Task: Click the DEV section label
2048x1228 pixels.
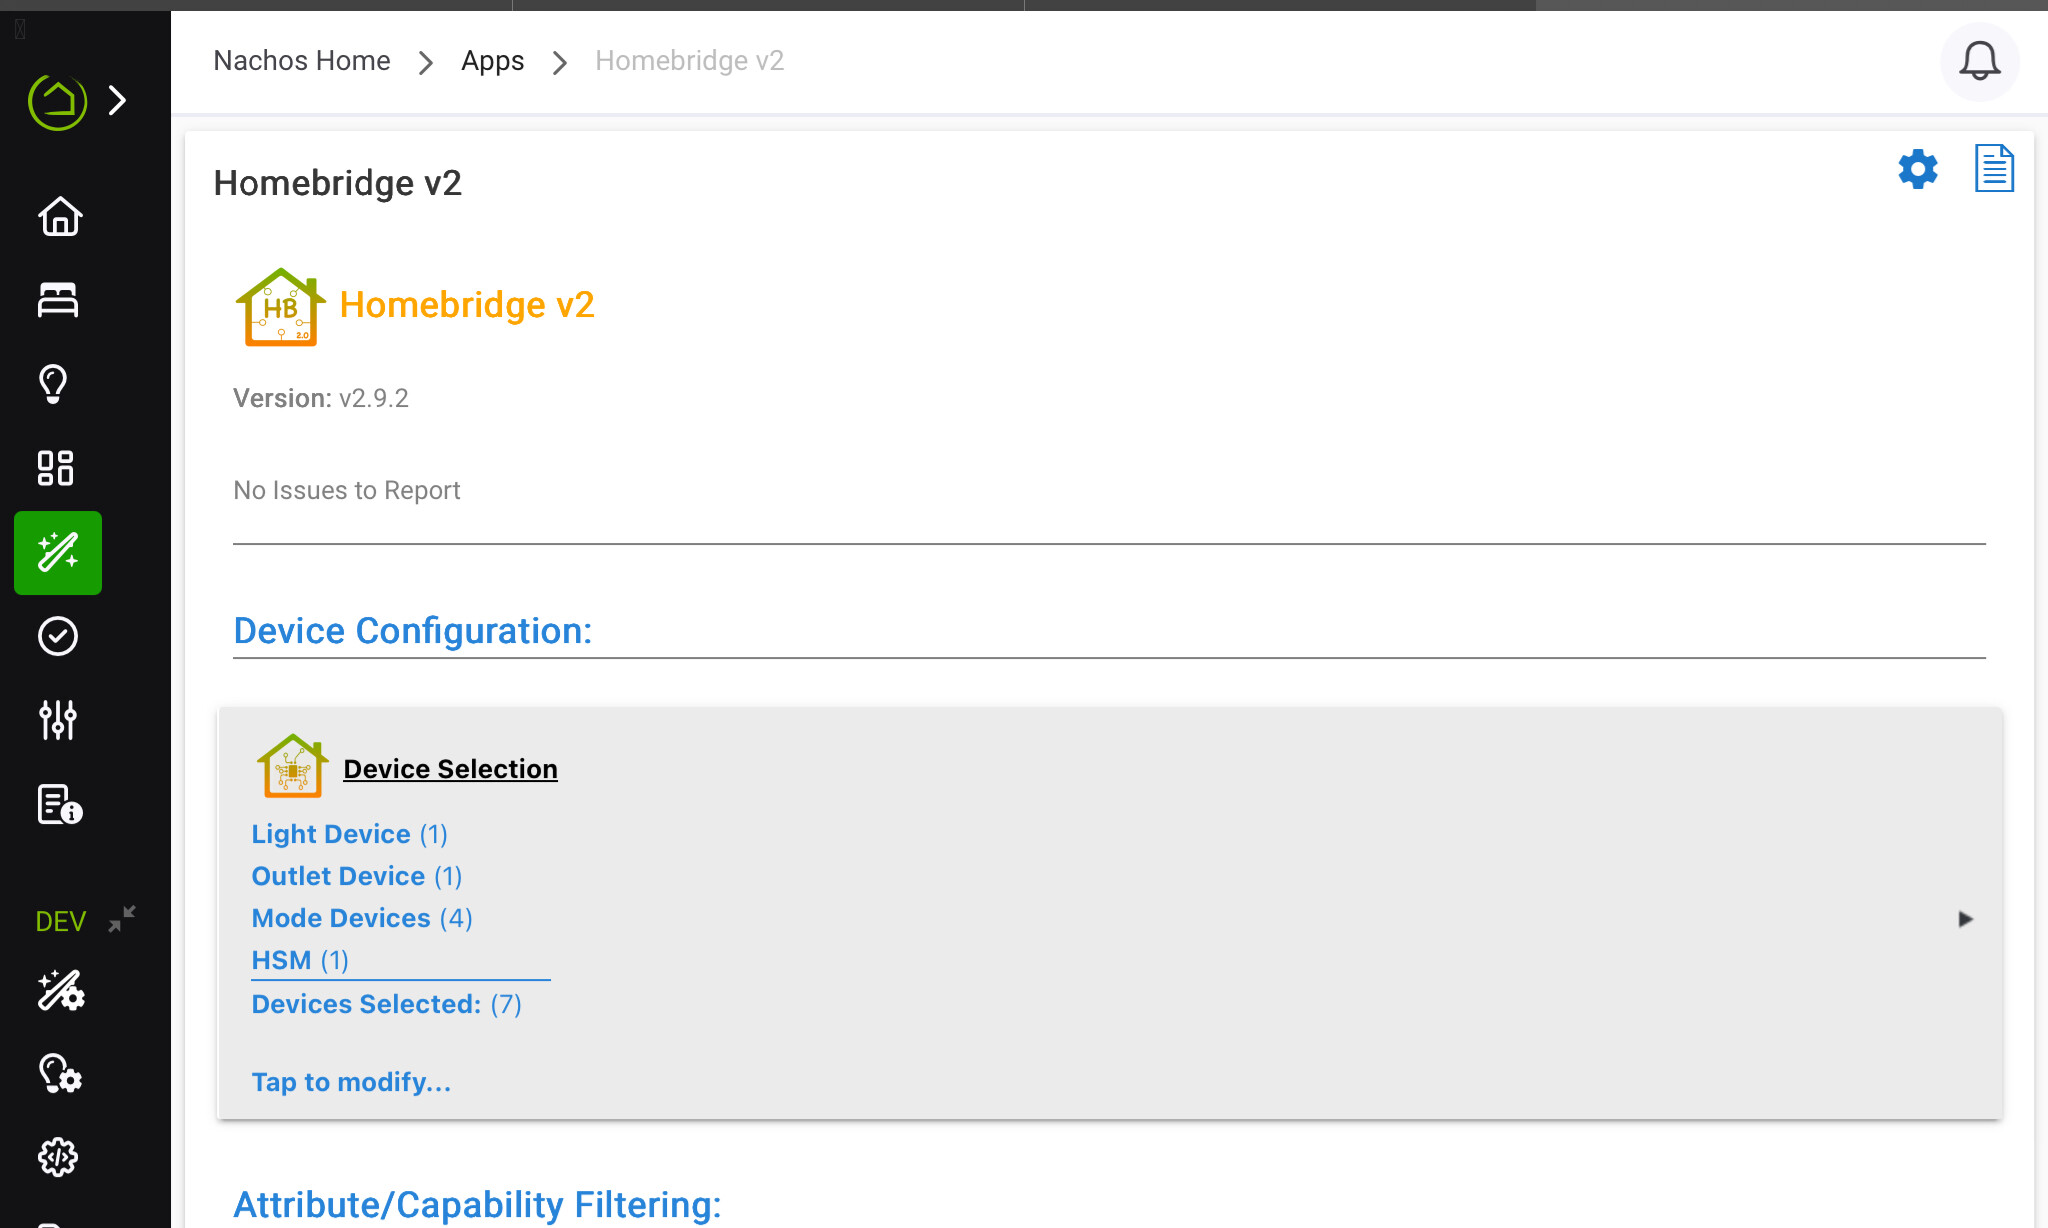Action: pos(61,921)
